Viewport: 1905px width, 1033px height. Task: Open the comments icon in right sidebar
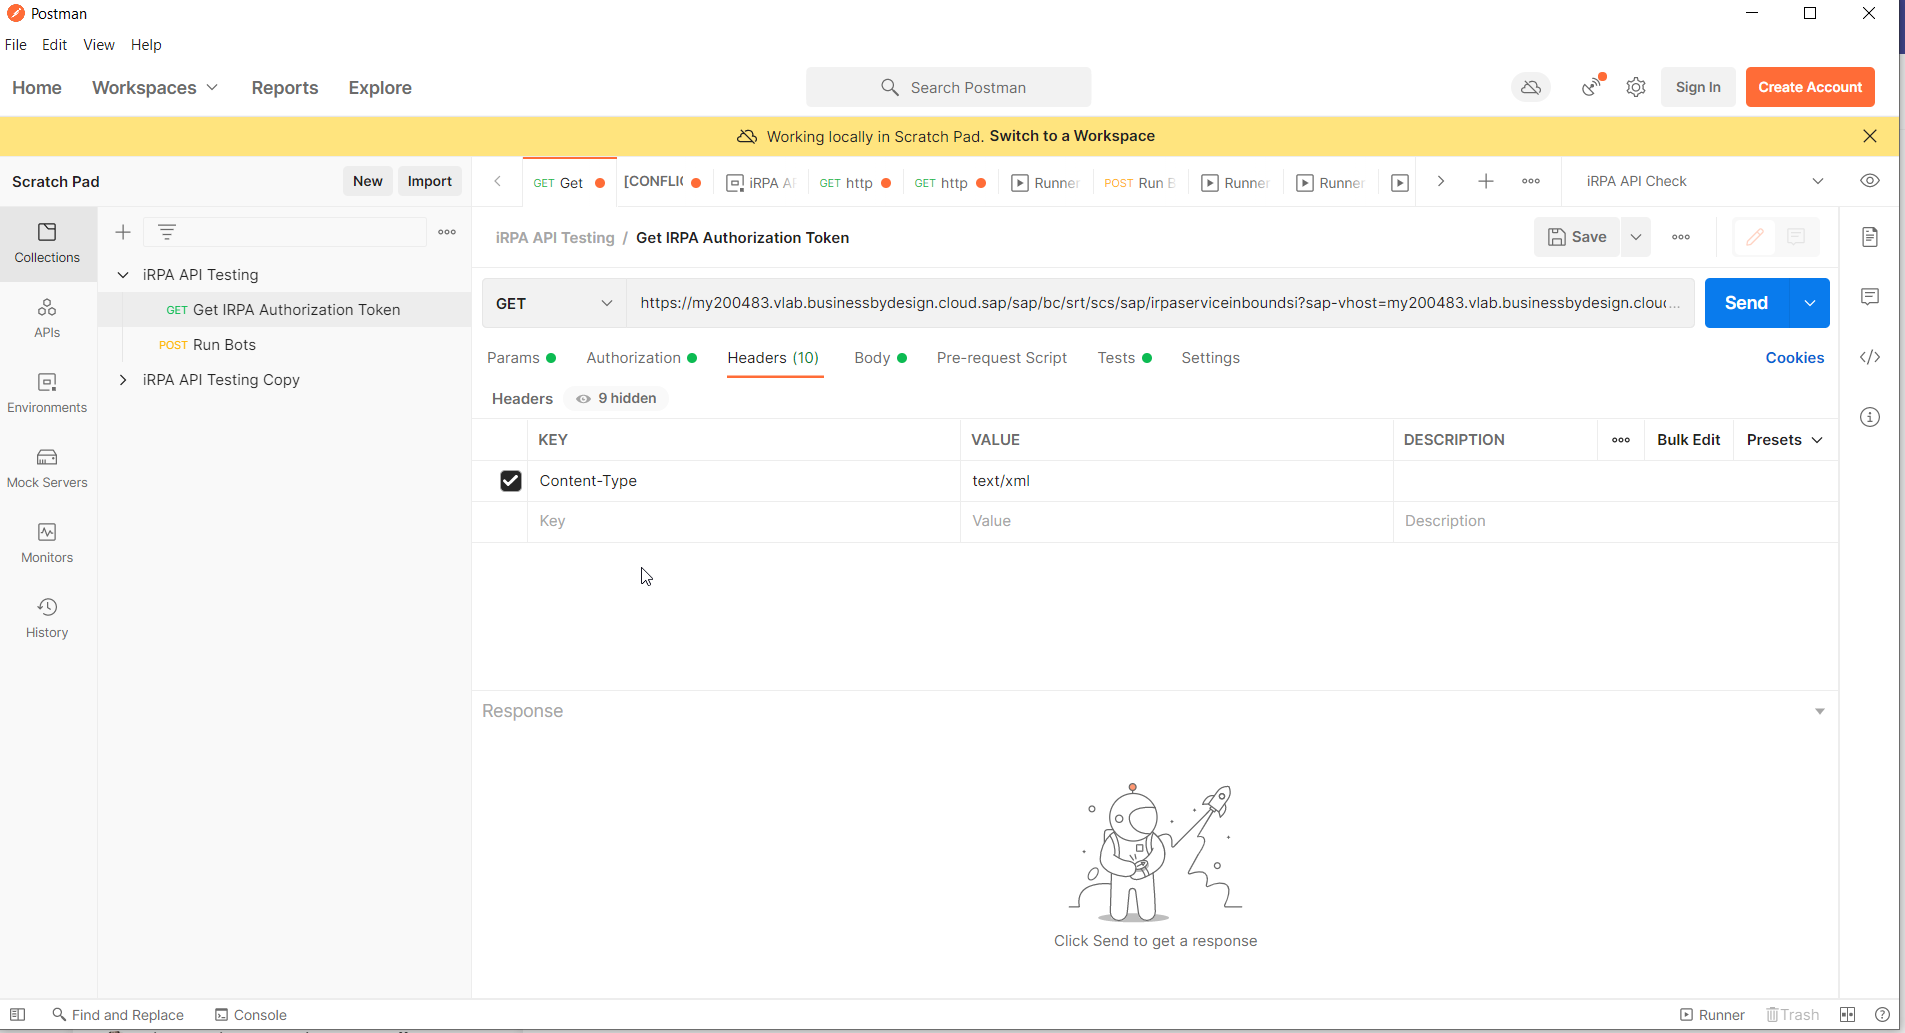click(1870, 297)
